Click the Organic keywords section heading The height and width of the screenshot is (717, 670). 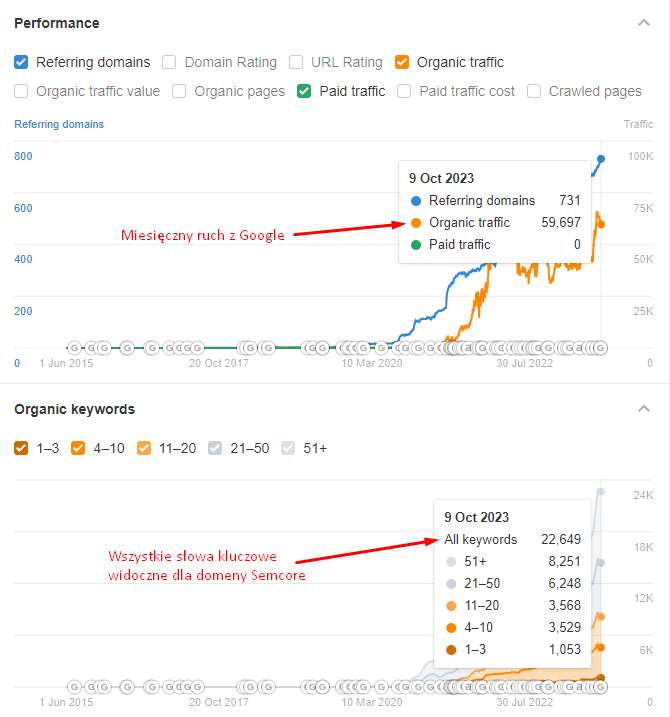click(75, 409)
